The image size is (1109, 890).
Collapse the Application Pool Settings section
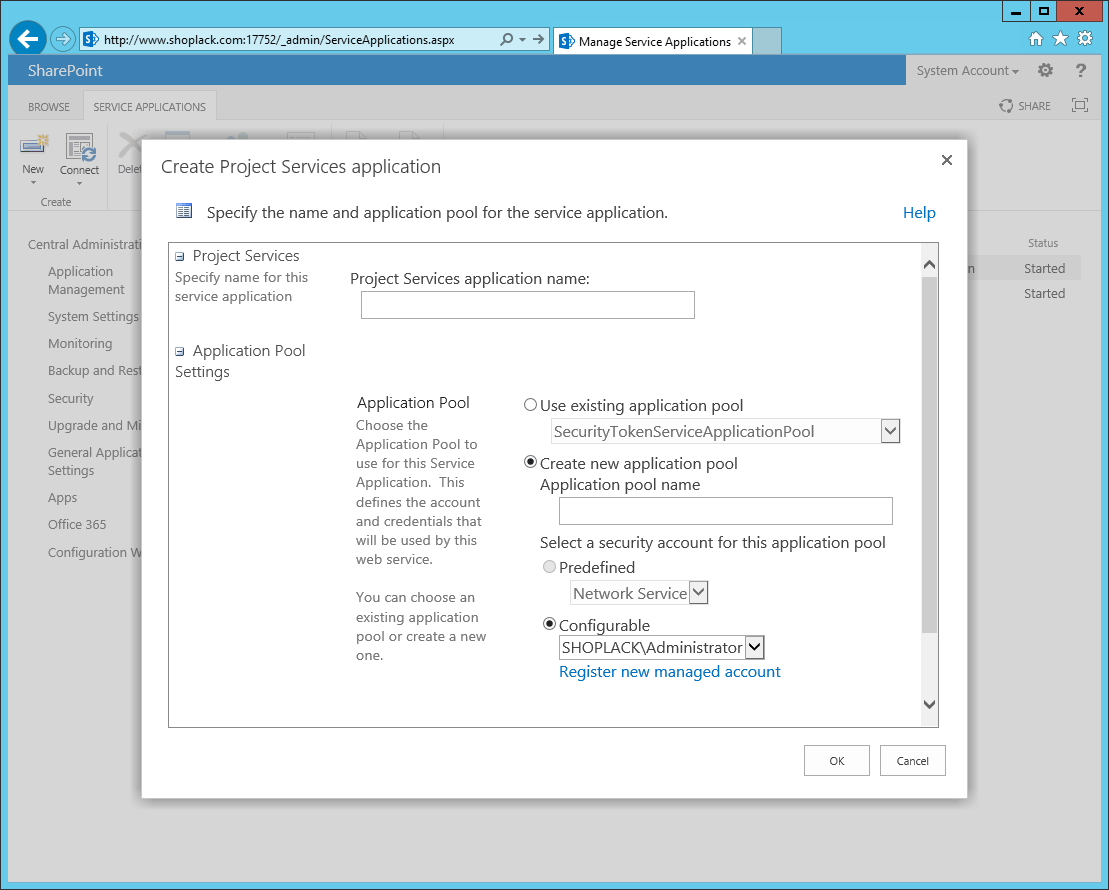tap(180, 352)
